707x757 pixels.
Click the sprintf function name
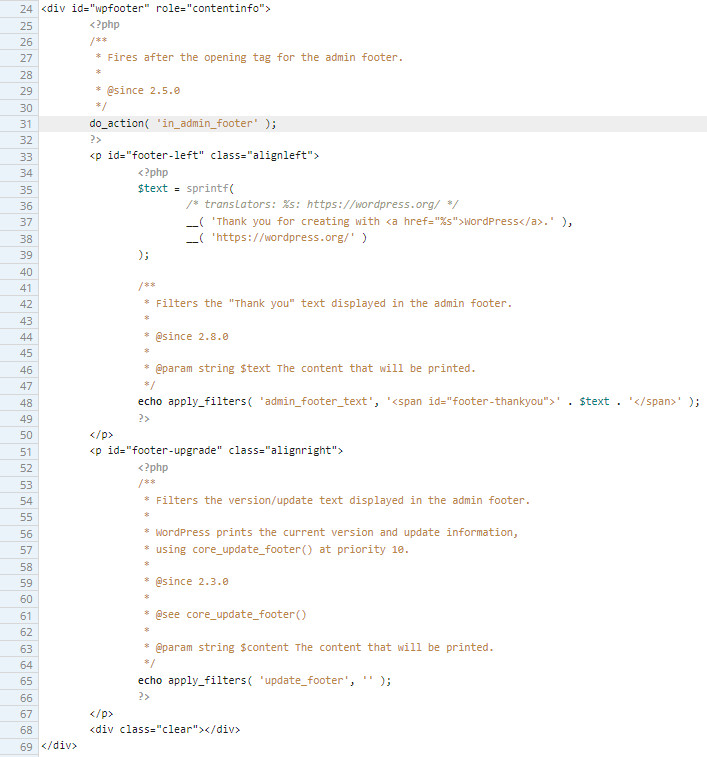point(207,189)
